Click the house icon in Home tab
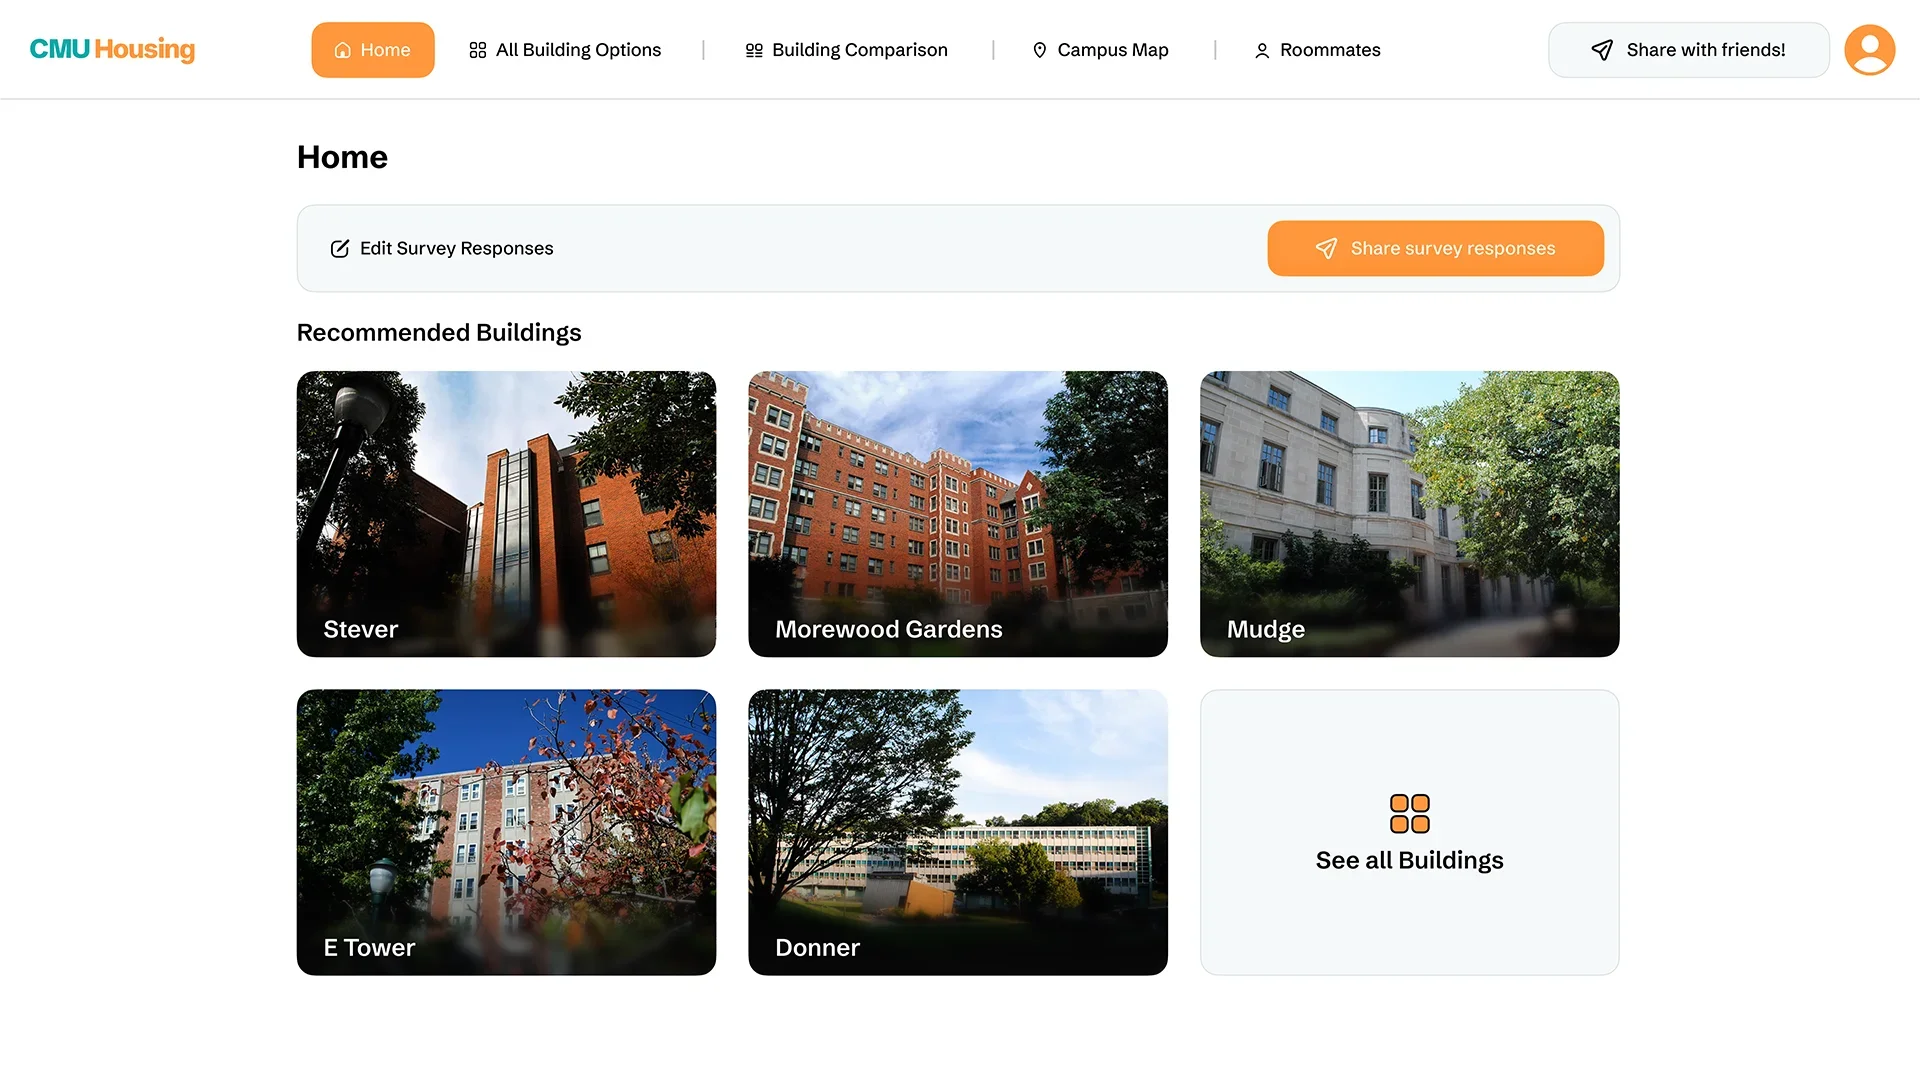The height and width of the screenshot is (1080, 1920). coord(342,50)
